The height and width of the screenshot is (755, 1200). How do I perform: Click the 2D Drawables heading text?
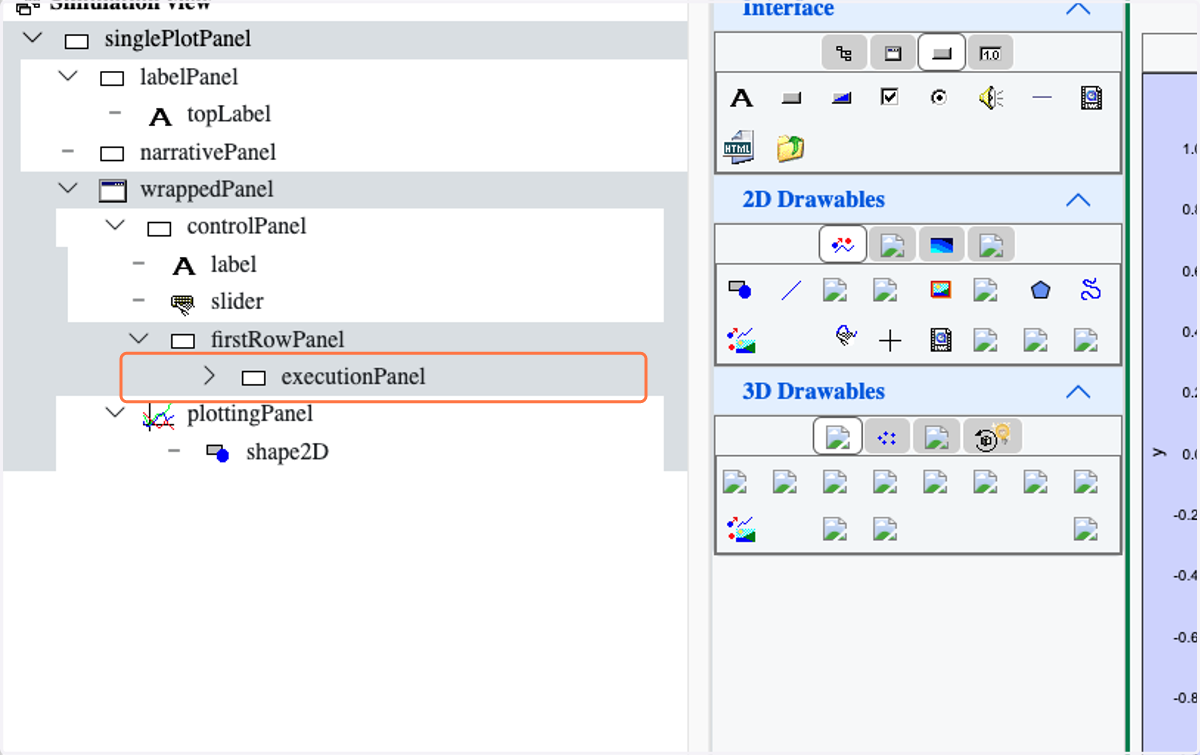(814, 199)
